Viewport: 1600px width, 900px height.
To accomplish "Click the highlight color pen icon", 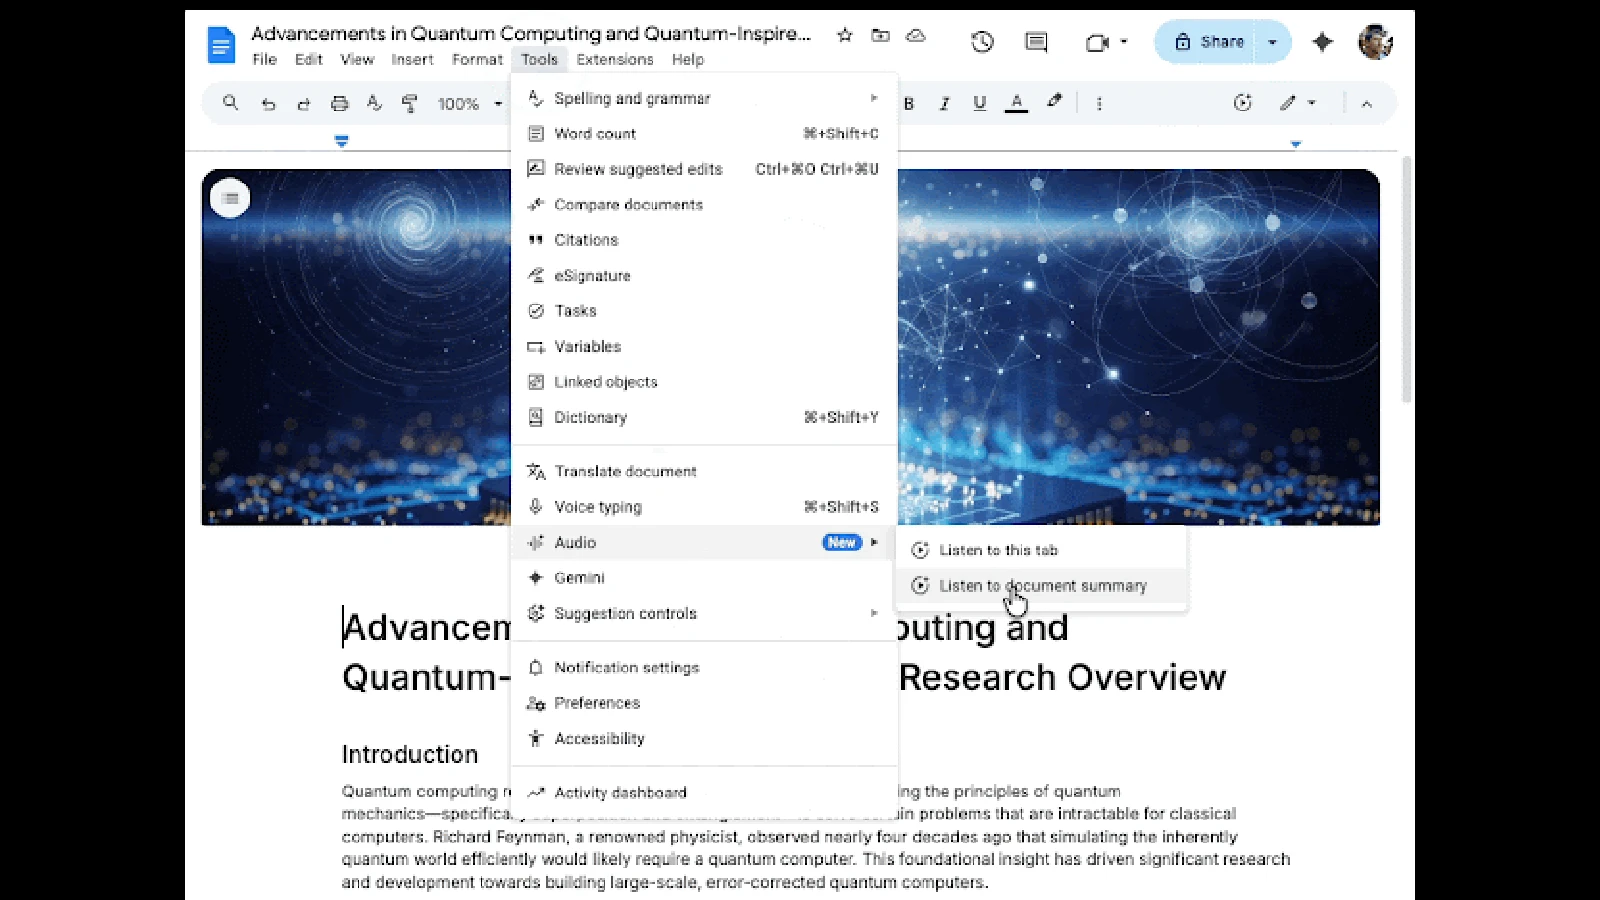I will (x=1054, y=102).
